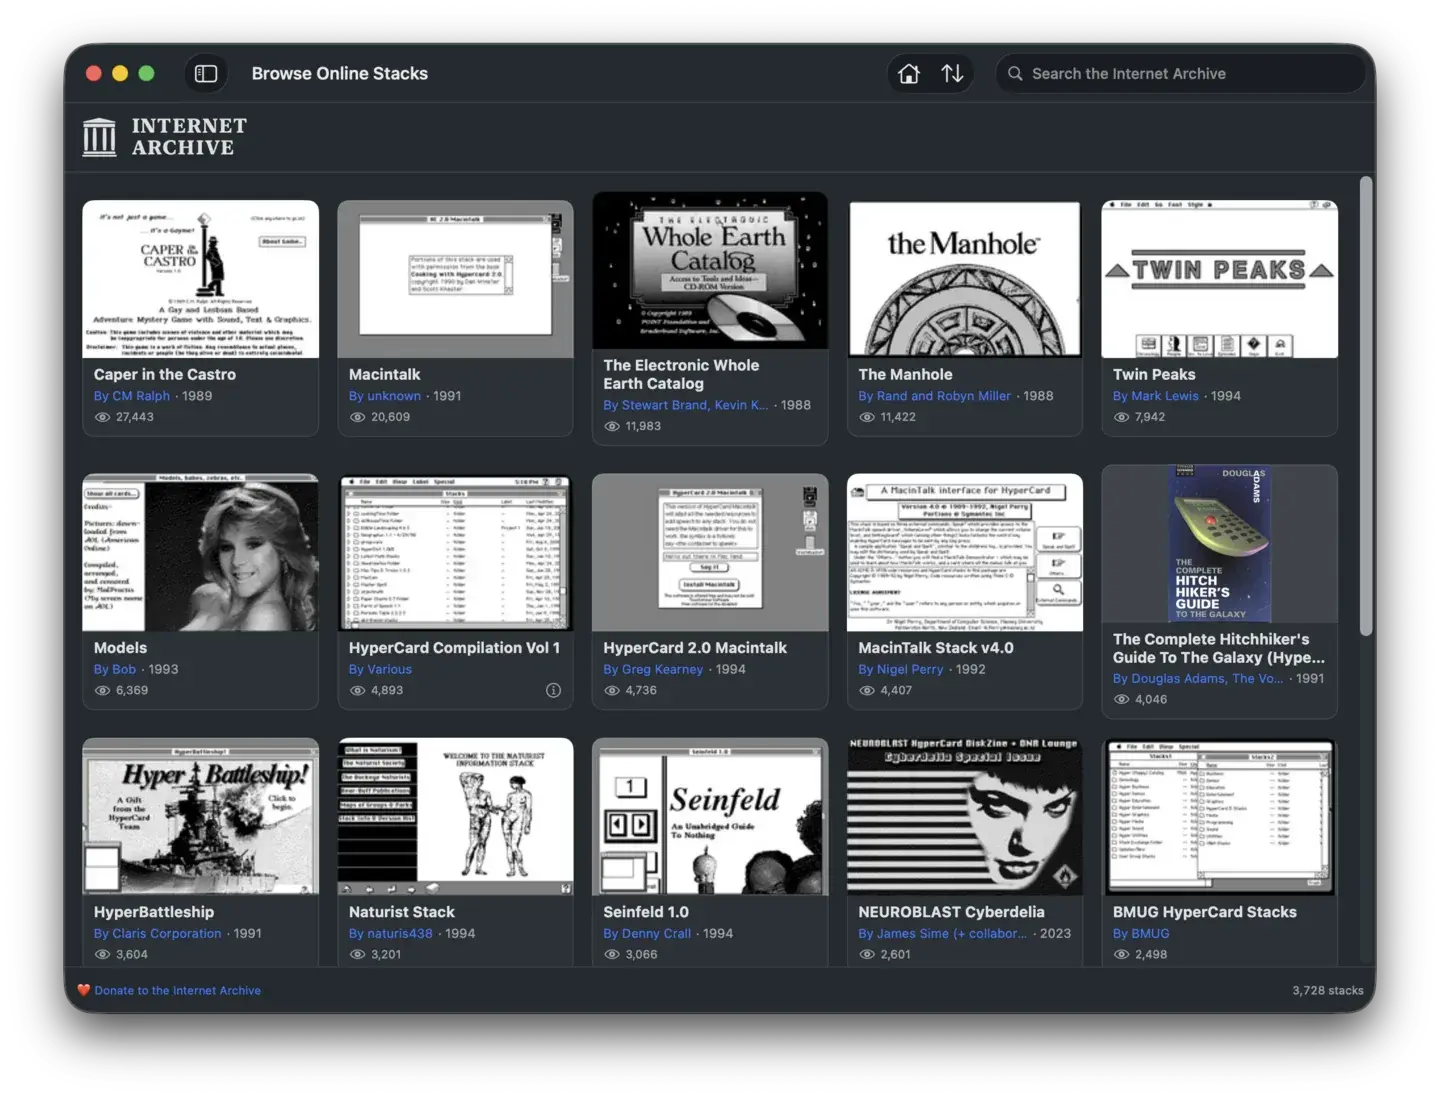Search the Internet Archive field
Viewport: 1440px width, 1098px height.
click(x=1180, y=74)
